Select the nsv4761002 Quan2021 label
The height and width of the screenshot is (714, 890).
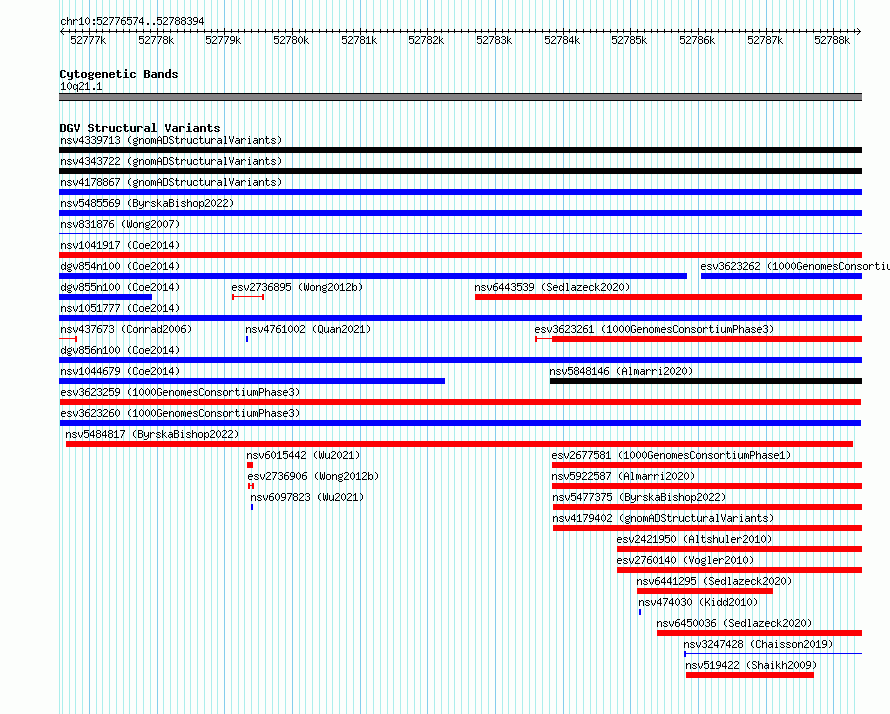[x=308, y=329]
